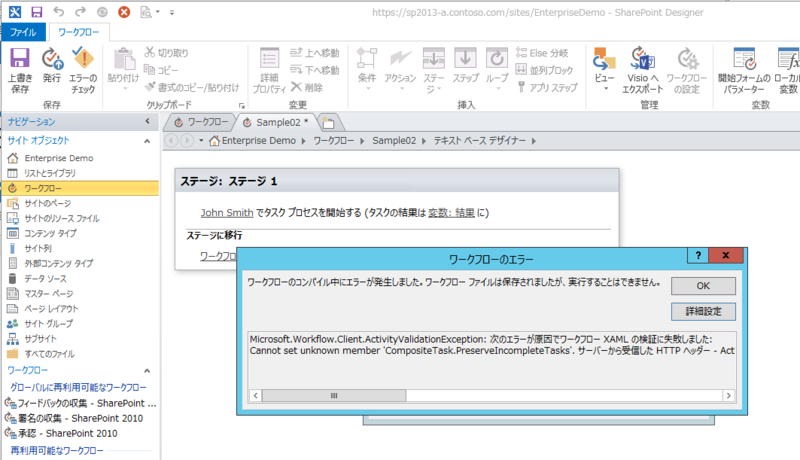Click the help ? button in dialog
The width and height of the screenshot is (800, 460).
698,255
